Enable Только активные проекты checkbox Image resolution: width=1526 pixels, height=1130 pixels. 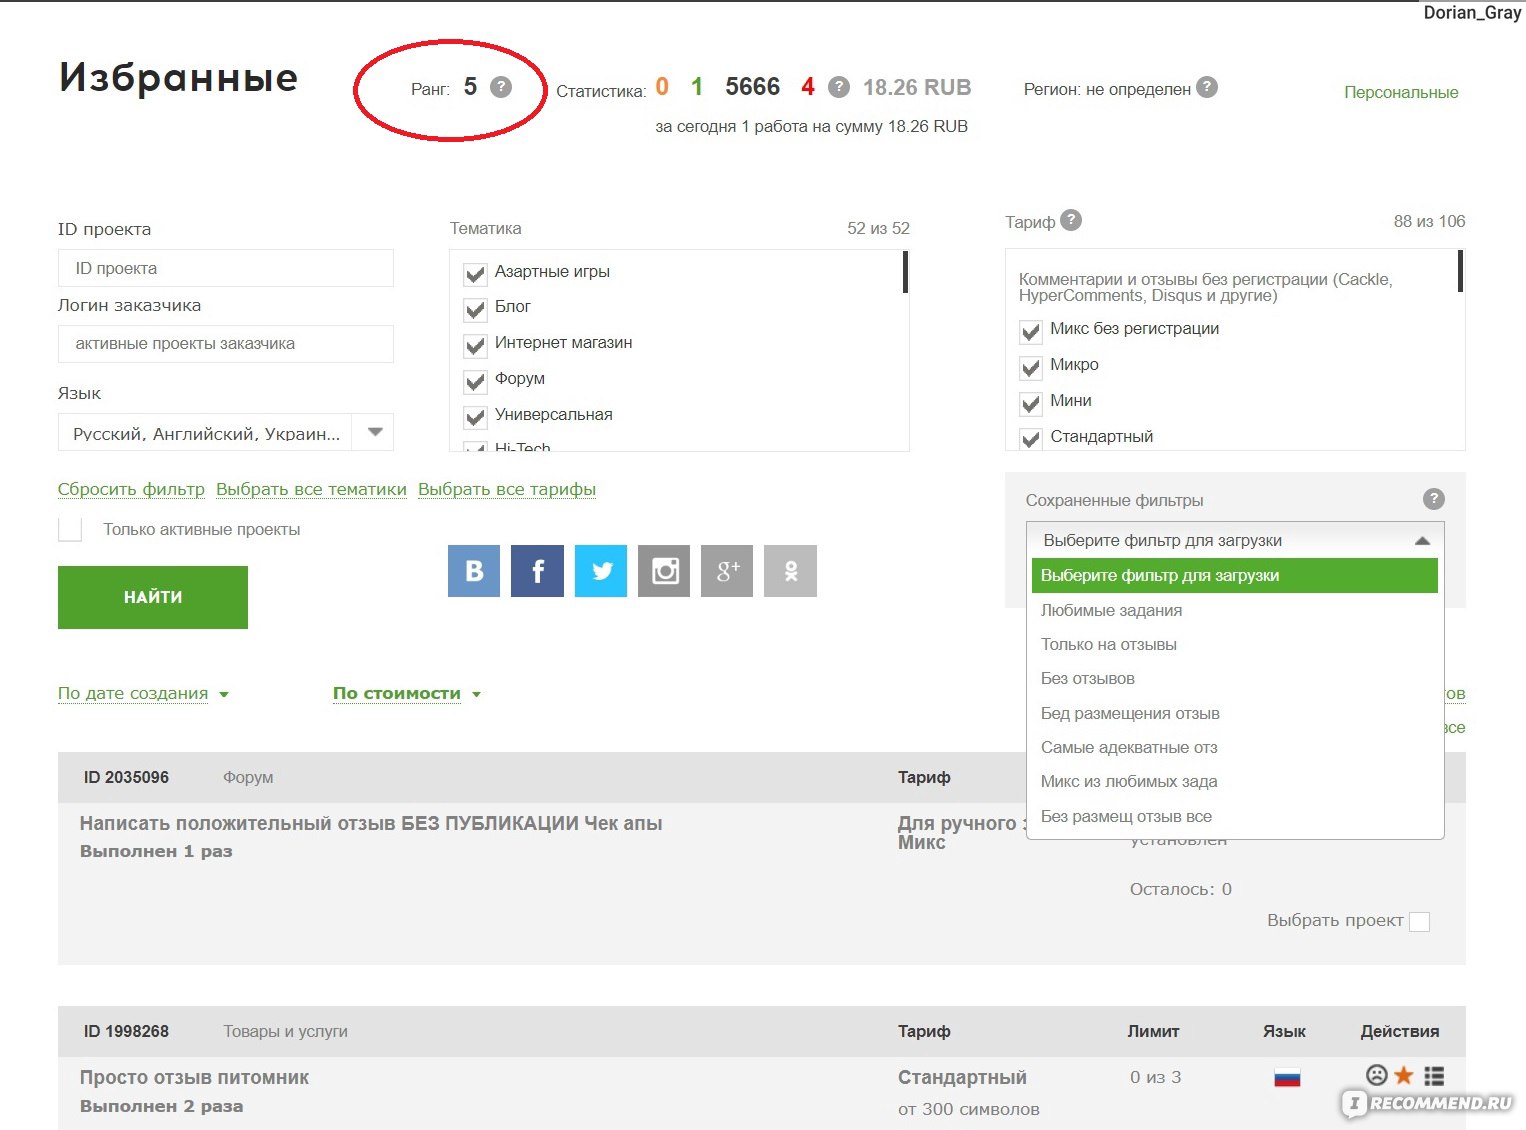tap(70, 529)
